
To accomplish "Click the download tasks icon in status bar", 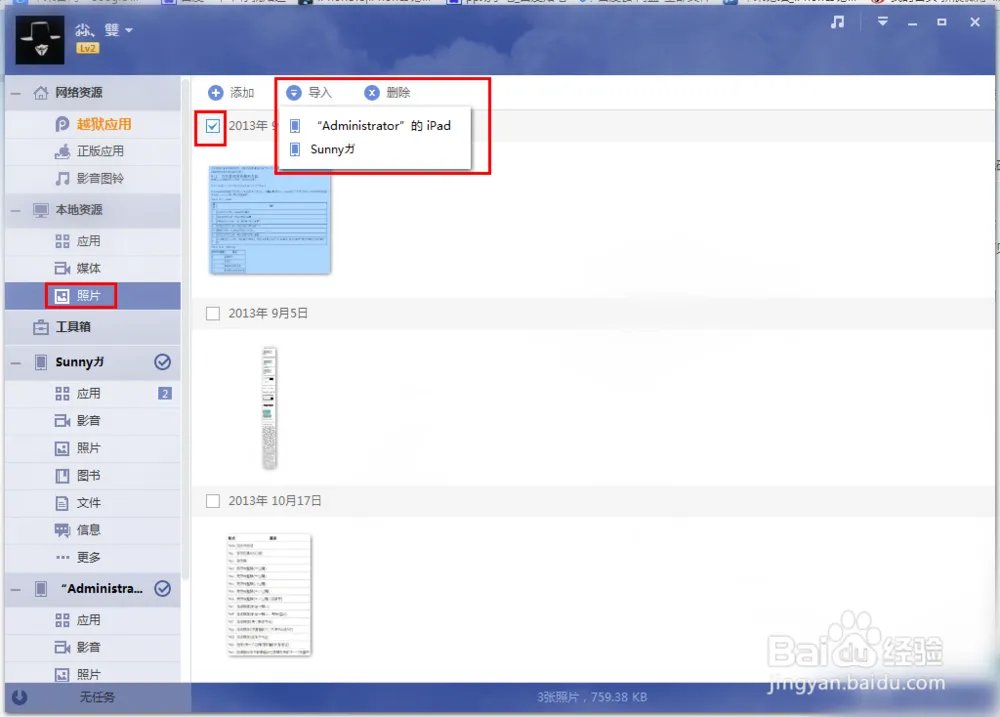I will (19, 697).
